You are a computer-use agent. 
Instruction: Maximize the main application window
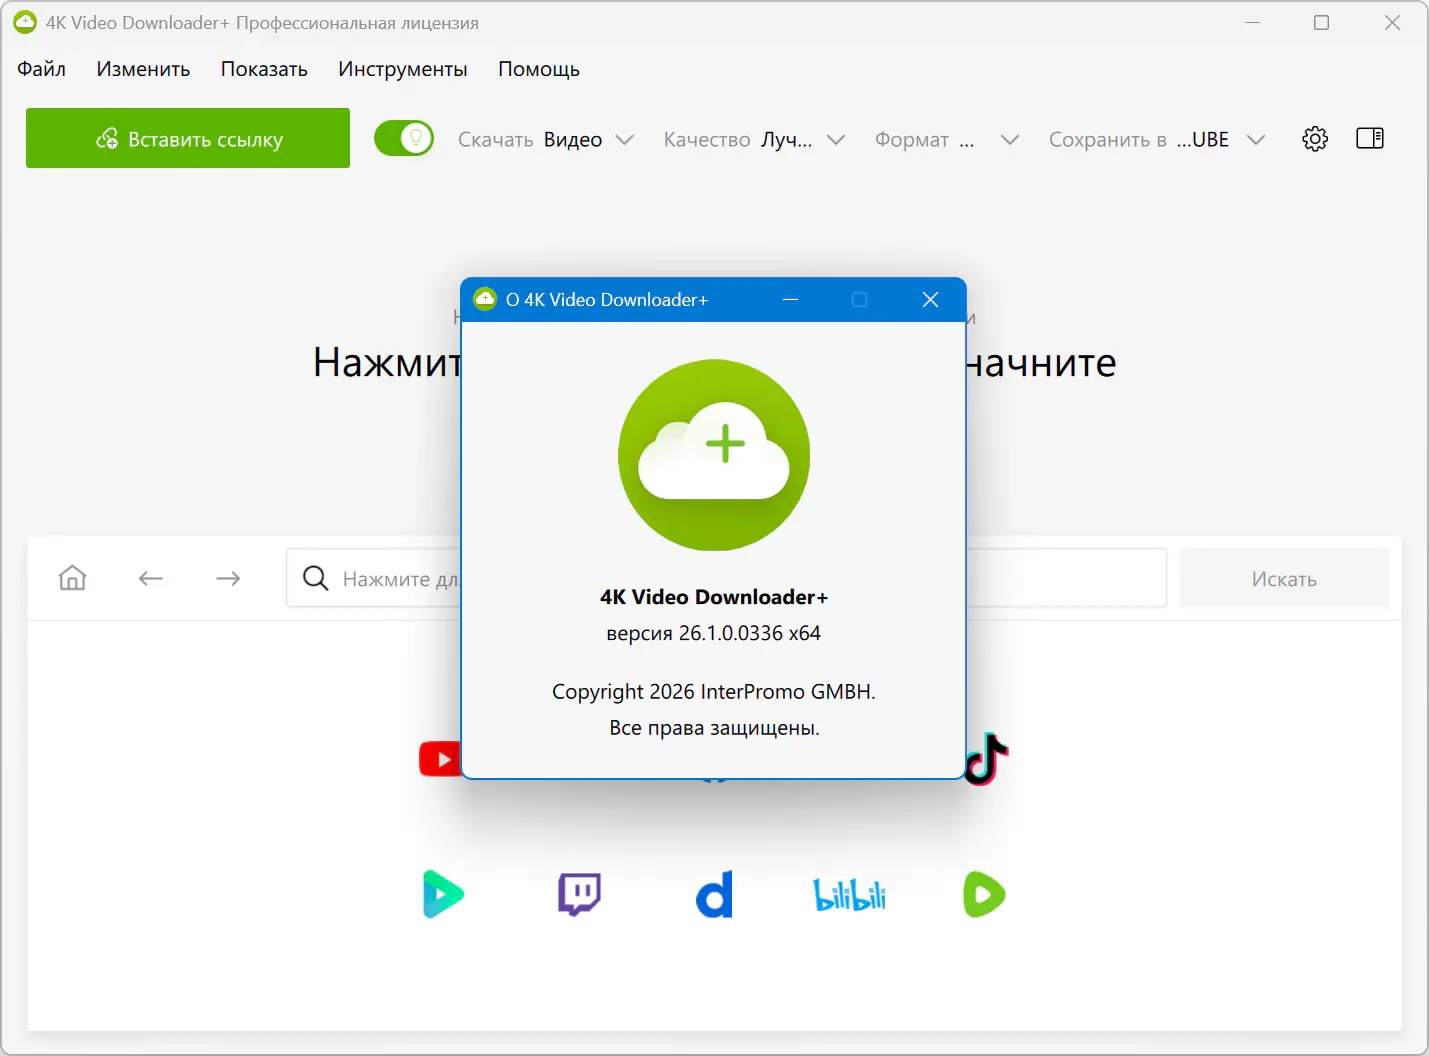(1321, 22)
